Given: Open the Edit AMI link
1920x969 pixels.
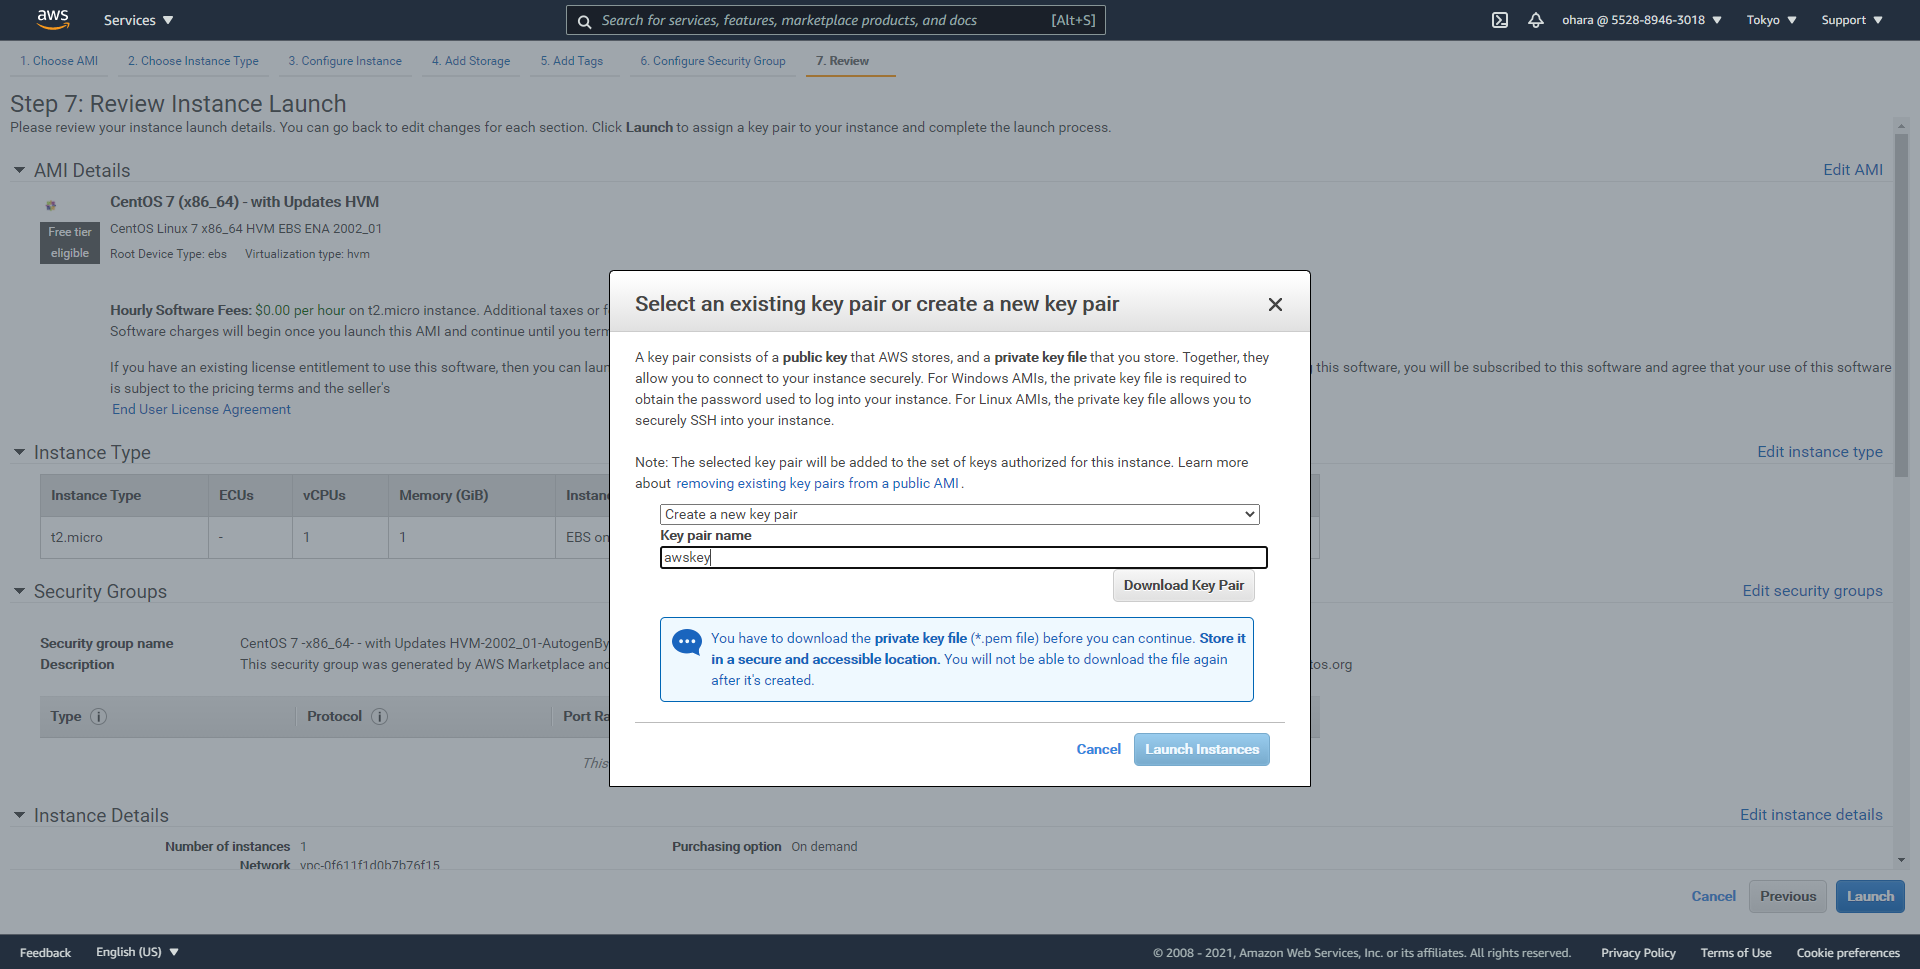Looking at the screenshot, I should (1853, 170).
